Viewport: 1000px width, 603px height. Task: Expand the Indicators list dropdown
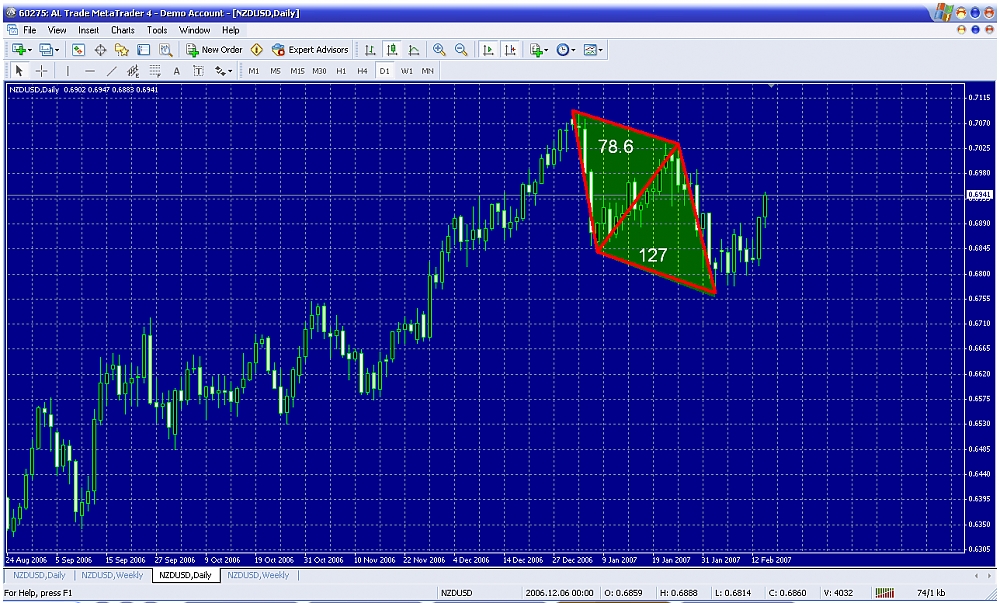tap(540, 50)
